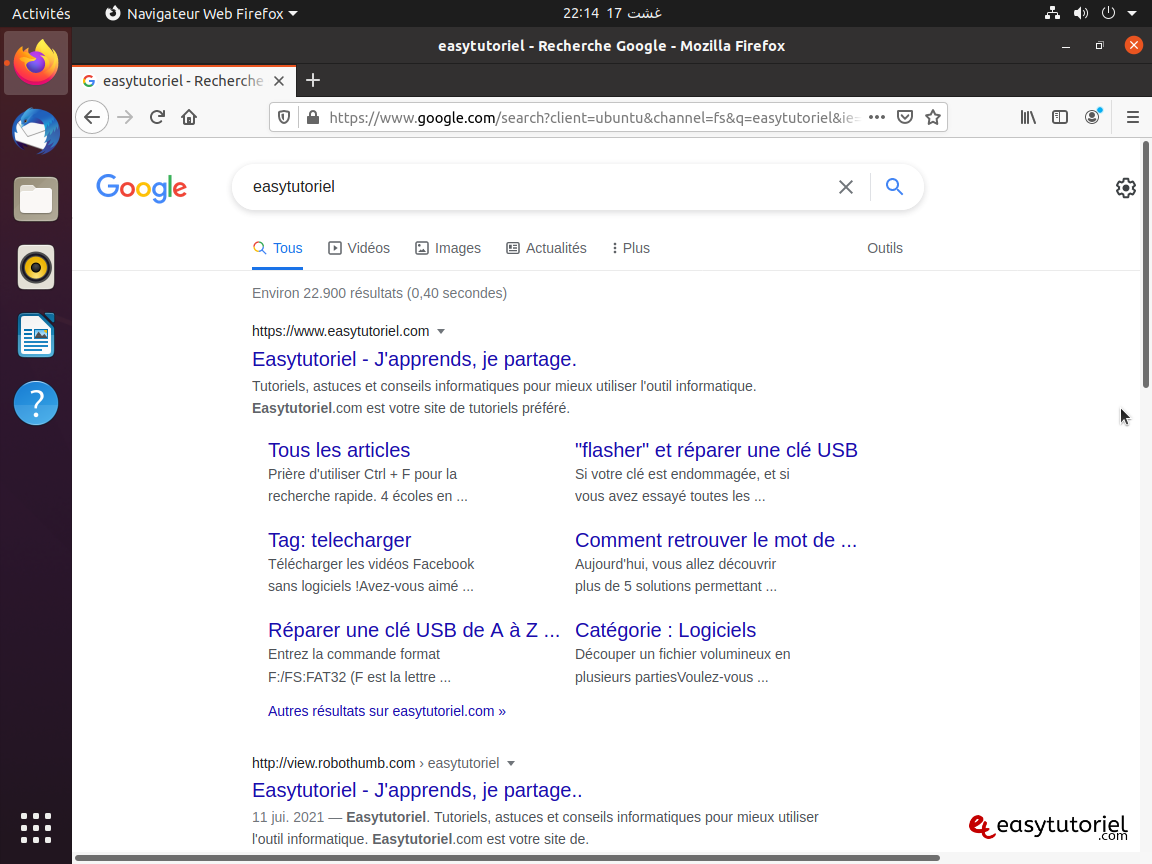Open Rhythmbox music player in dock
The image size is (1152, 864).
(36, 267)
